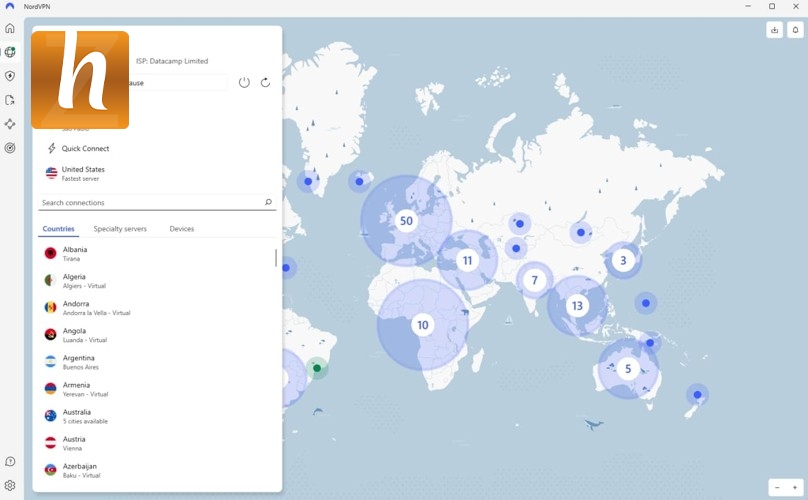Switch to Specialty servers tab
This screenshot has width=808, height=500.
tap(120, 229)
